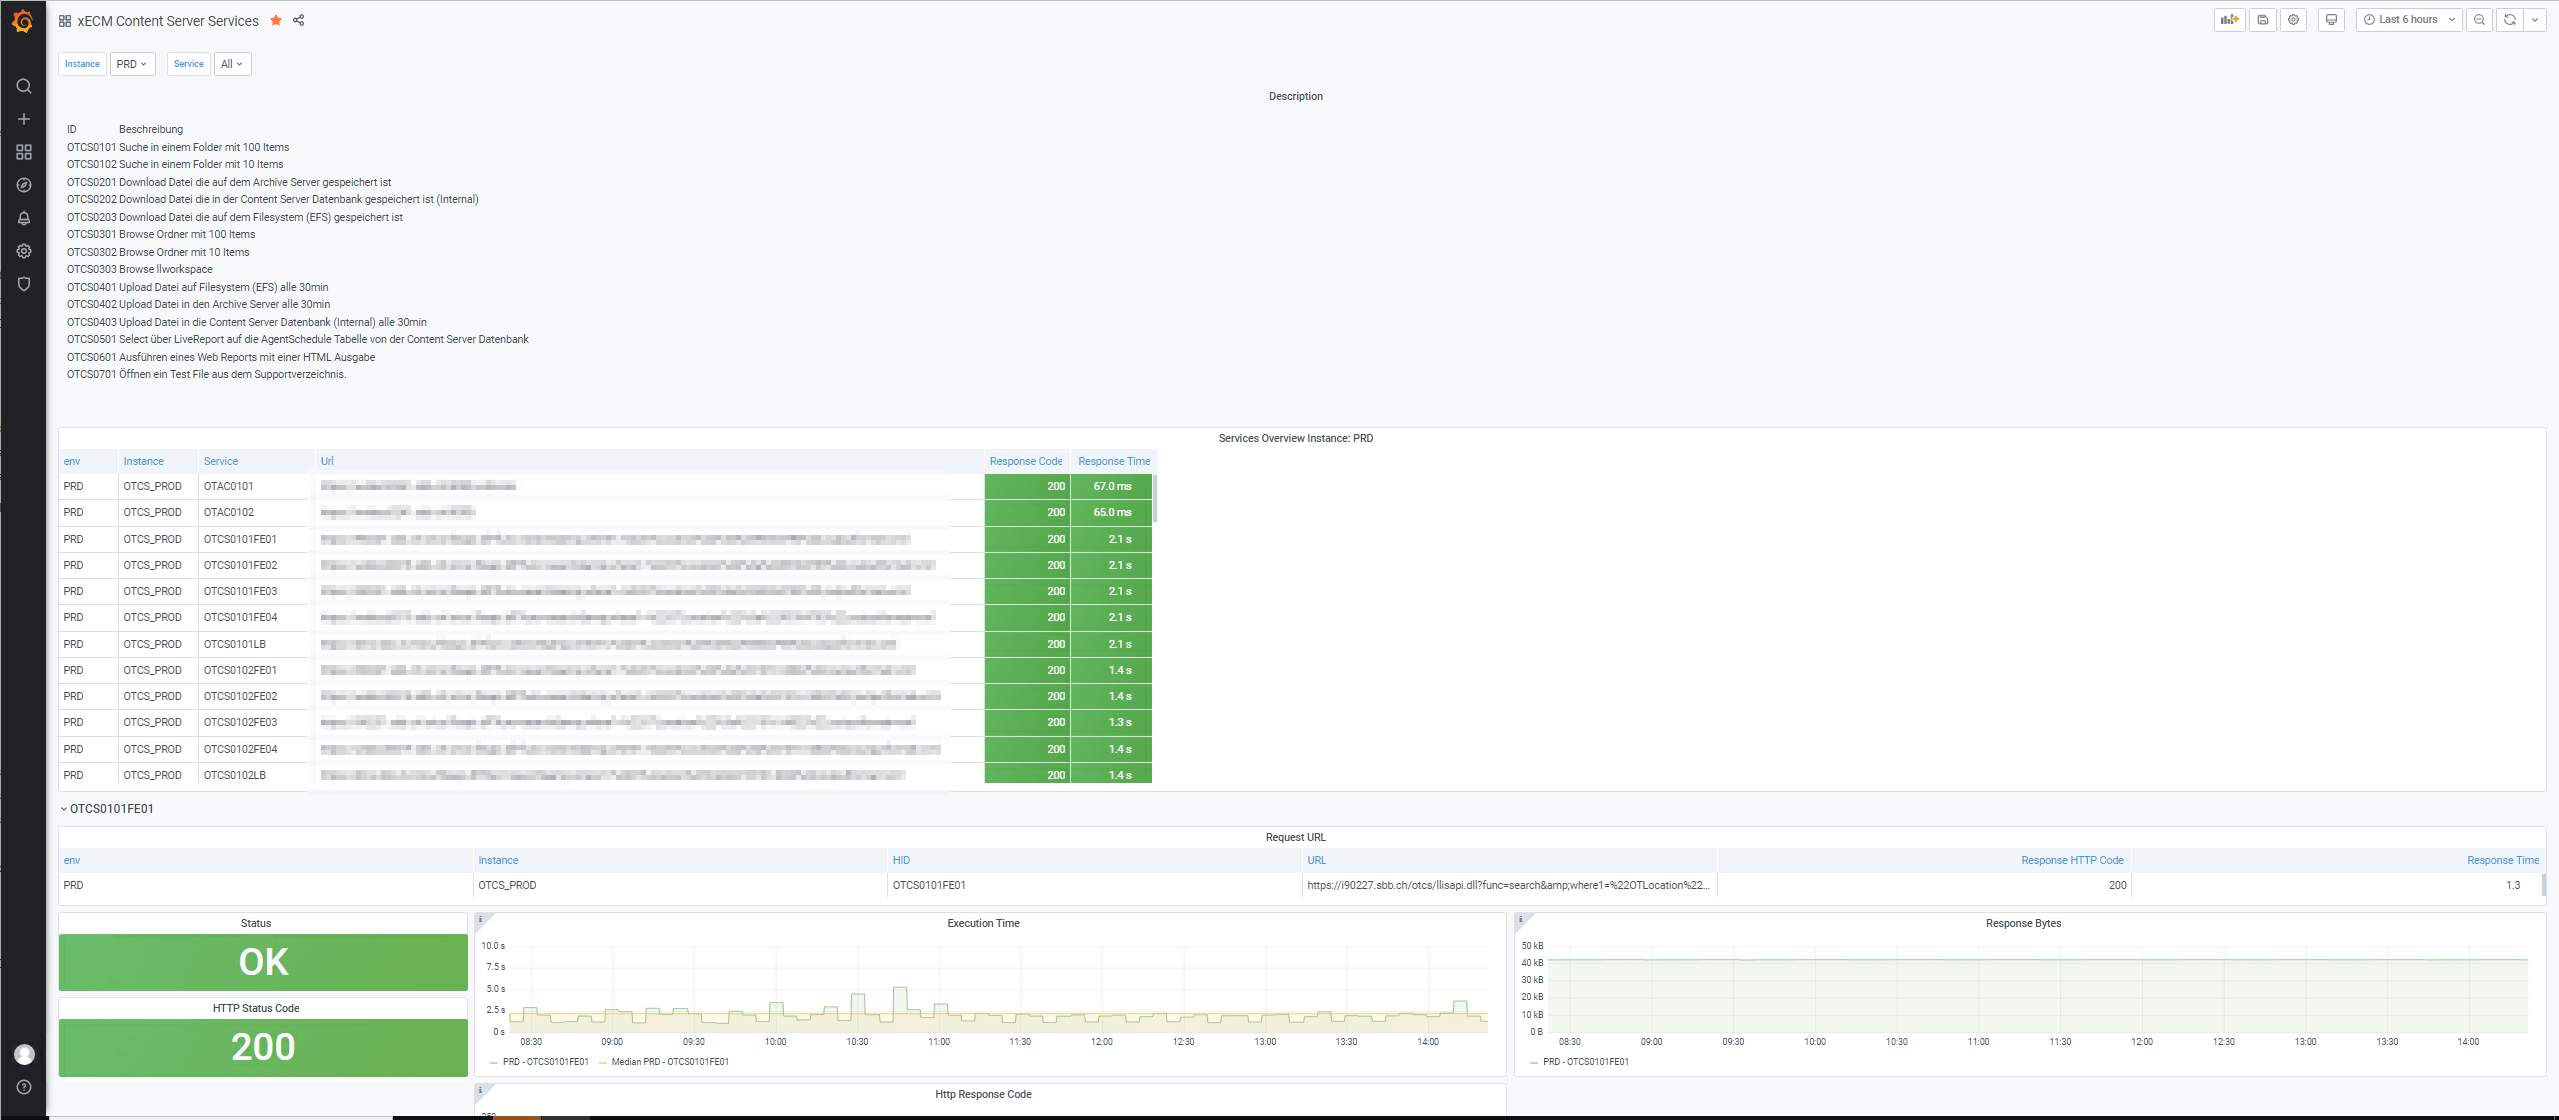Viewport: 2559px width, 1120px height.
Task: Toggle Median PRD - OTCS0101FE01 legend series
Action: point(669,1062)
